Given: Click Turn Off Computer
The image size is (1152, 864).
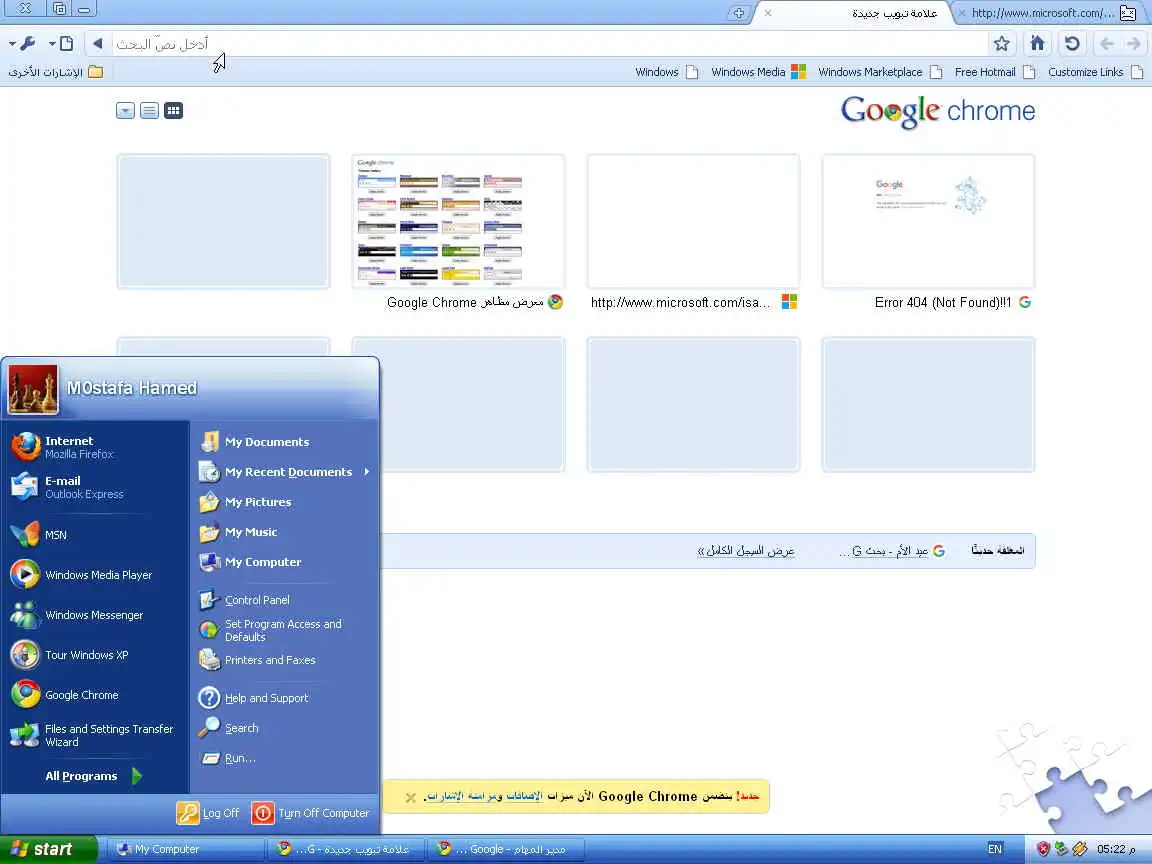Looking at the screenshot, I should [311, 813].
